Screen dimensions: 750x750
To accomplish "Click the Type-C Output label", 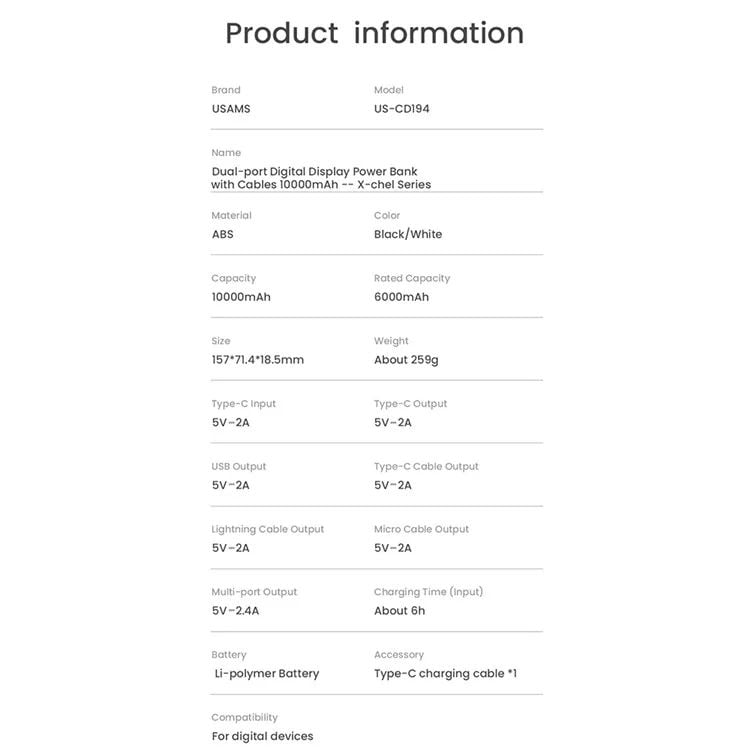I will pyautogui.click(x=410, y=404).
